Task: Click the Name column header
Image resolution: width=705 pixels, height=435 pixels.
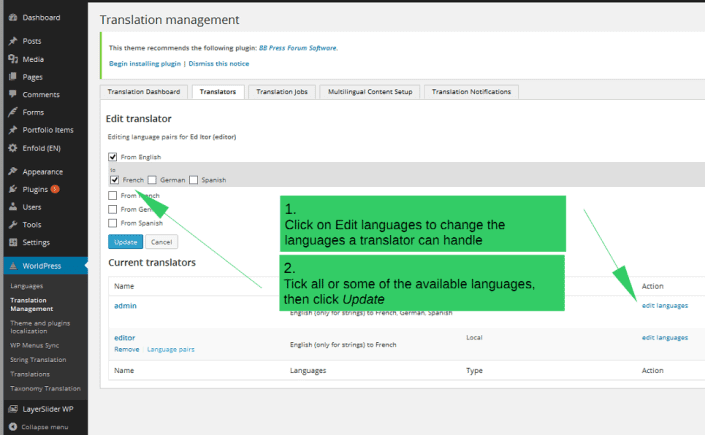Action: (124, 286)
